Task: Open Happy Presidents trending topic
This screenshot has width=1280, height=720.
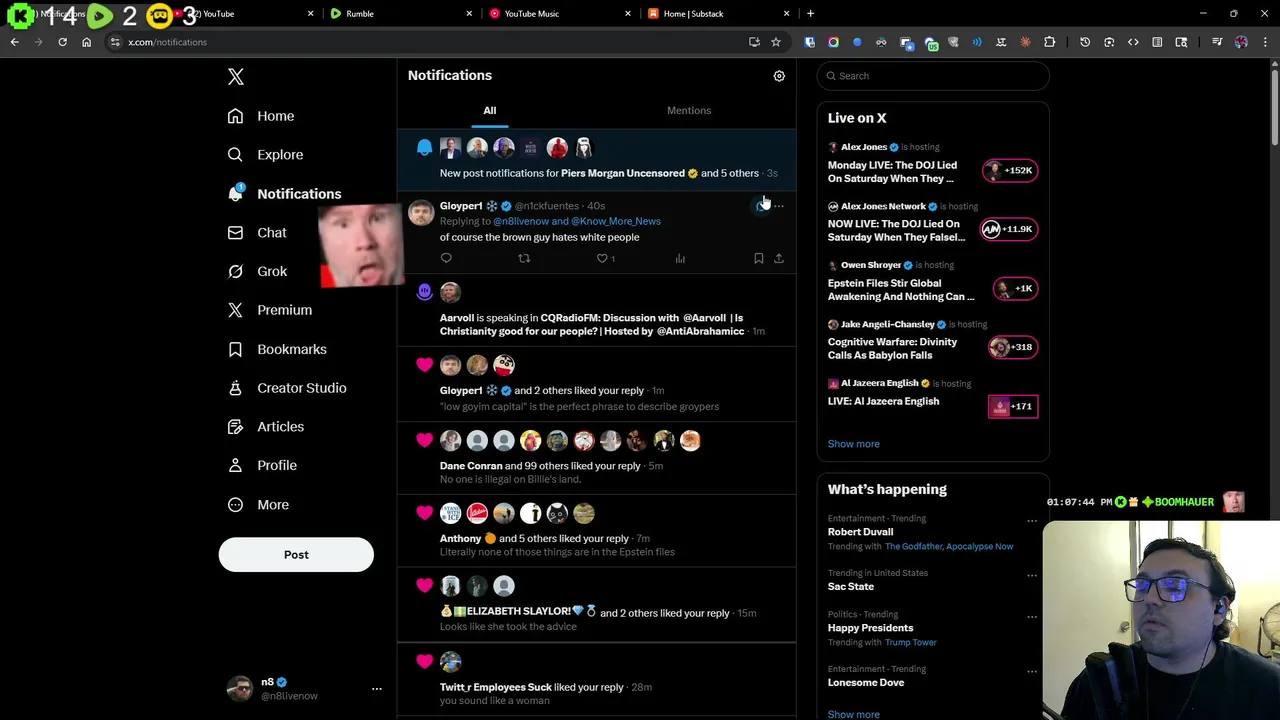Action: pyautogui.click(x=871, y=628)
